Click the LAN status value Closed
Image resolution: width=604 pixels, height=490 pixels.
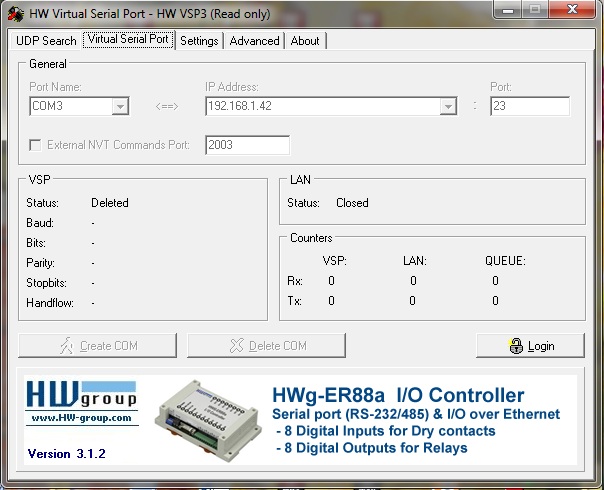point(352,203)
